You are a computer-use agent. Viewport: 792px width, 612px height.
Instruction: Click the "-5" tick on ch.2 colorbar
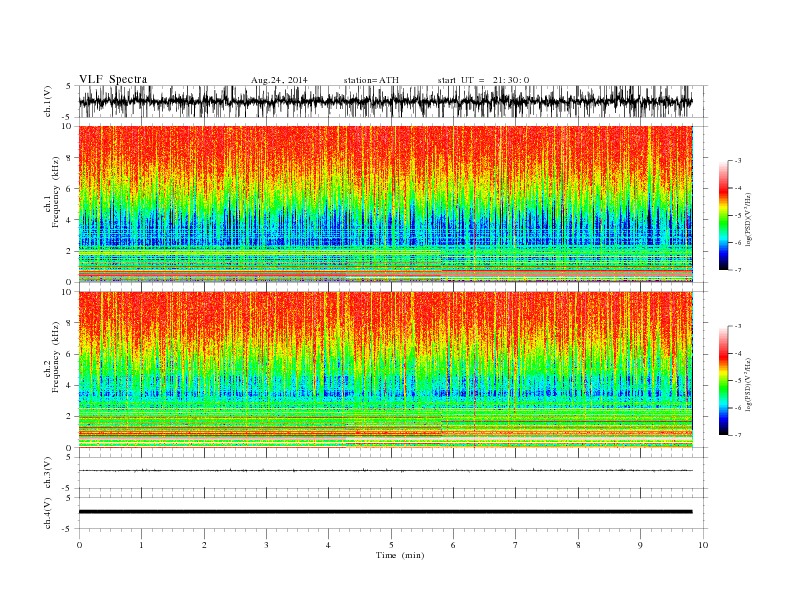[x=738, y=381]
